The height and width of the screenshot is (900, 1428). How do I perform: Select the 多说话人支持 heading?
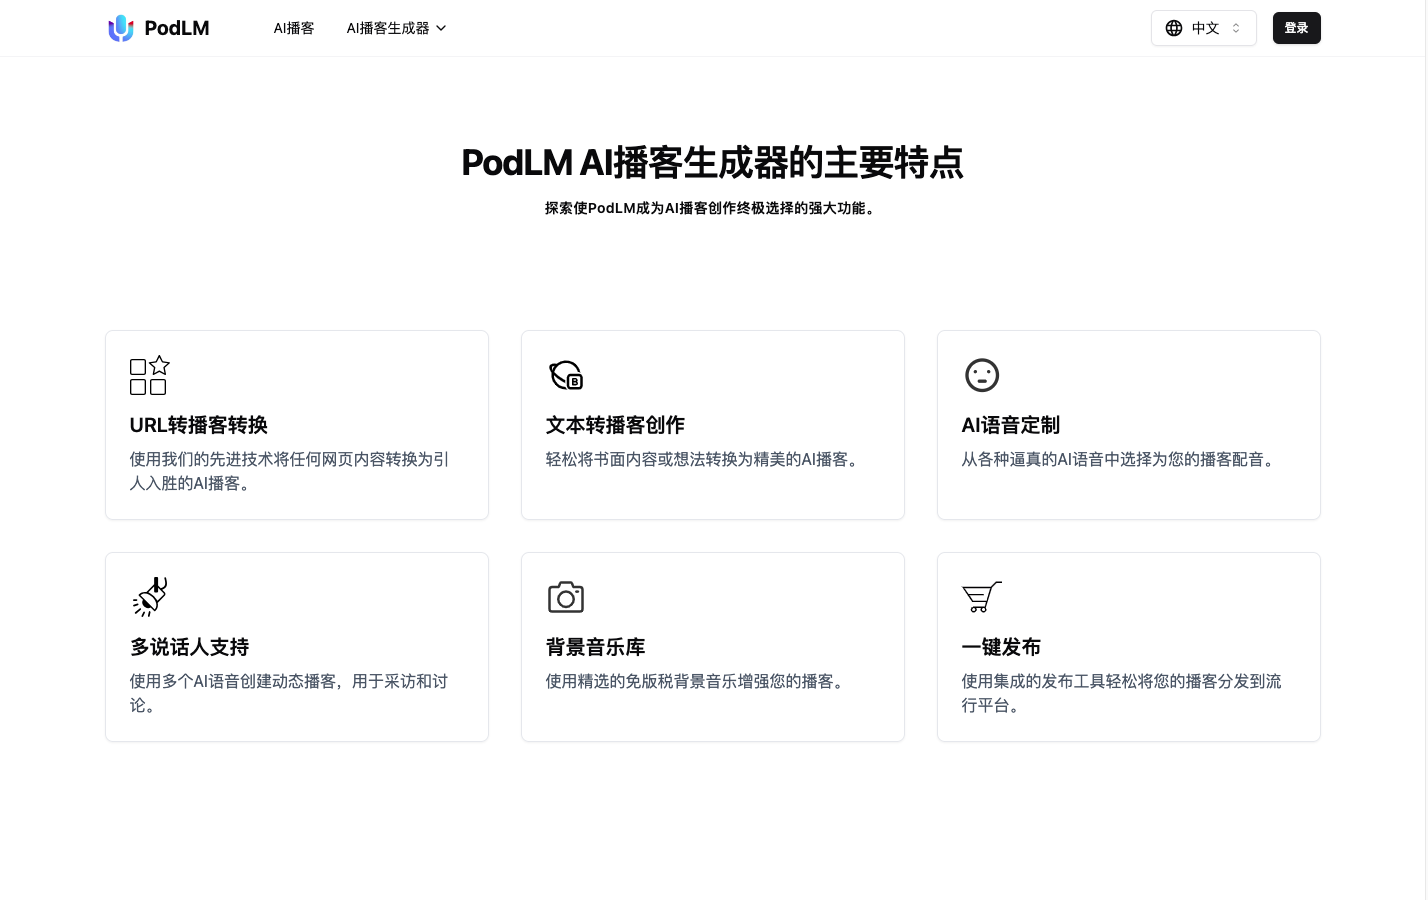tap(189, 647)
